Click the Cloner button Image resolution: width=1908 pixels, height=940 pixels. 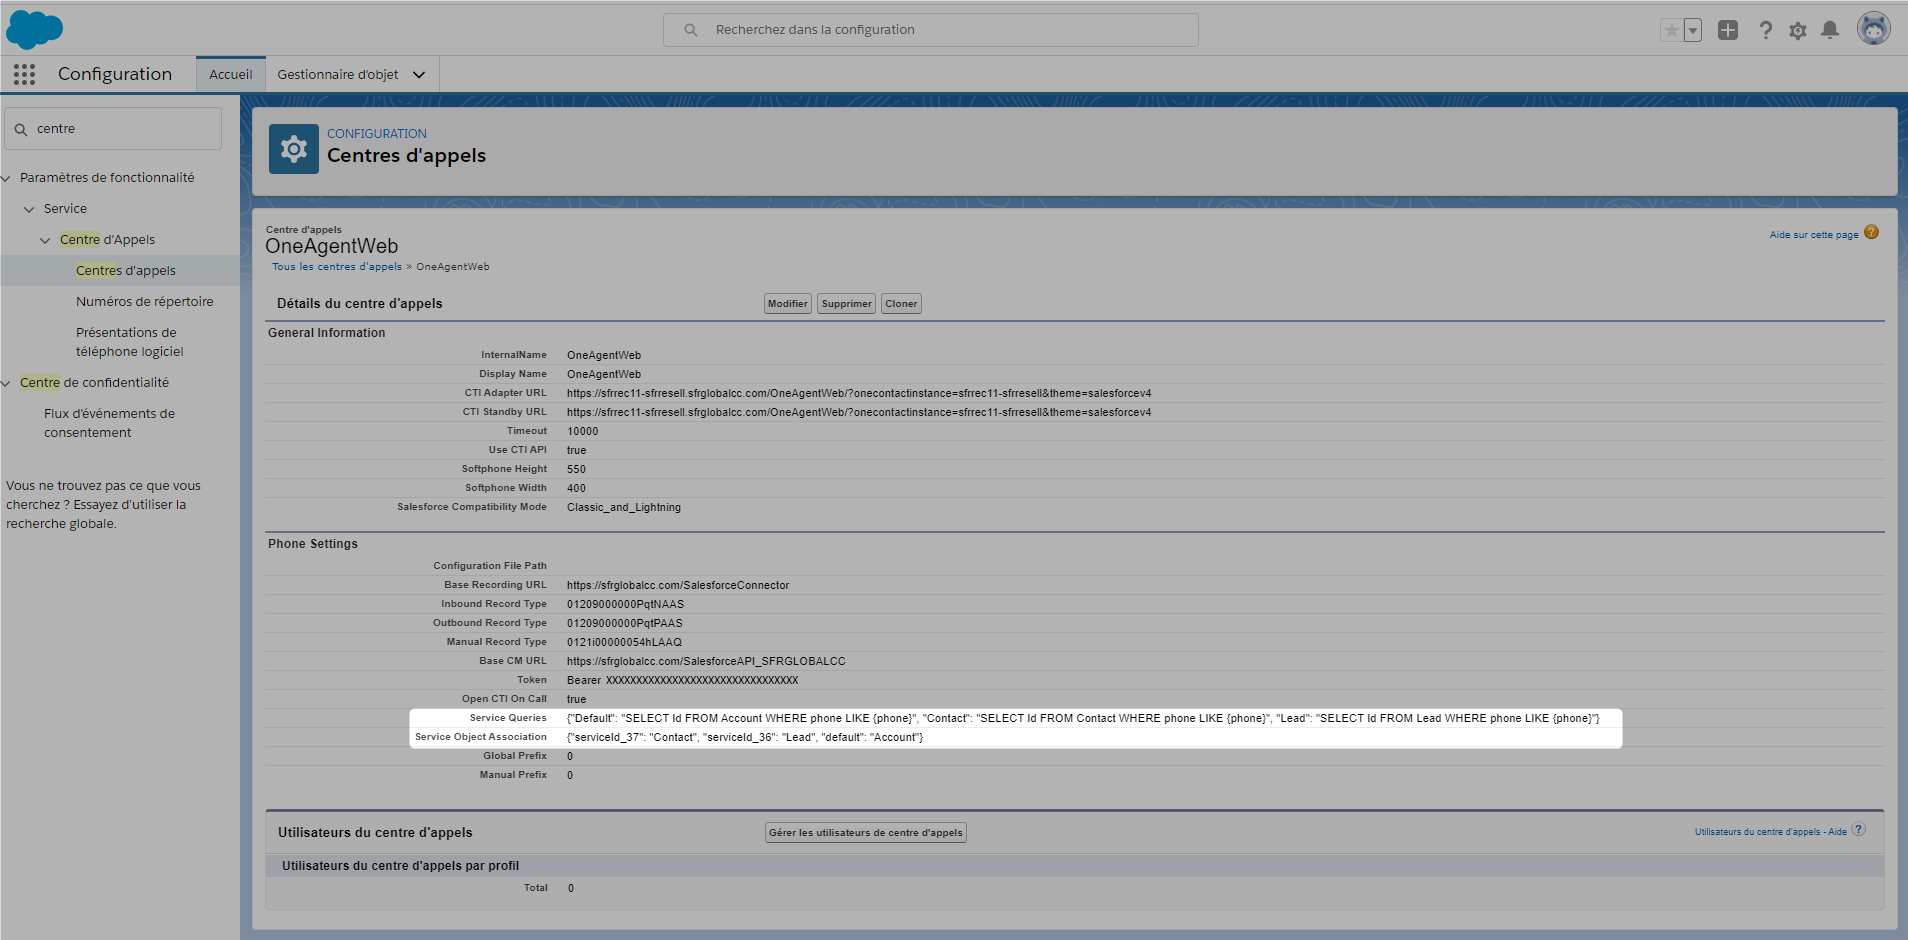pos(901,304)
